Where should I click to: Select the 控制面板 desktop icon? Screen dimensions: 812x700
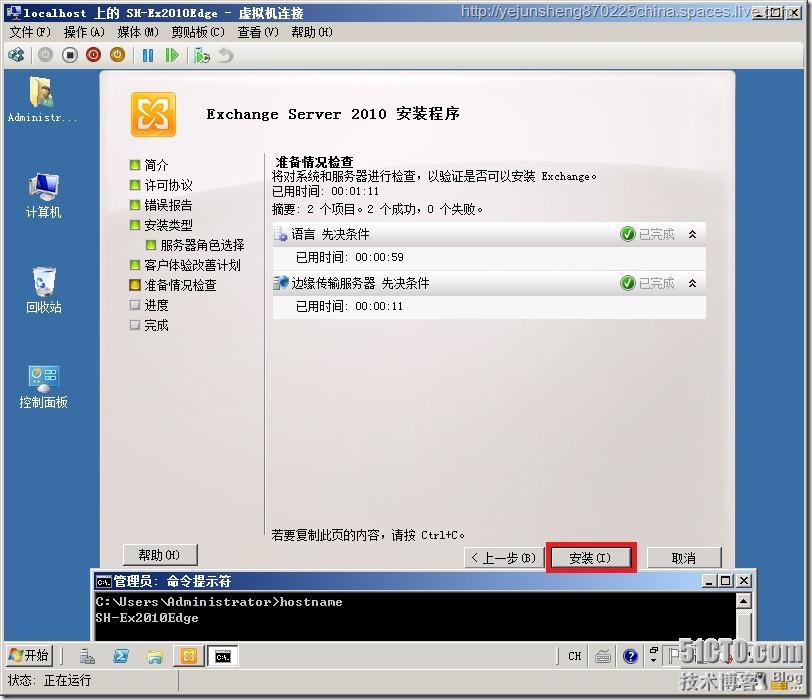coord(44,386)
